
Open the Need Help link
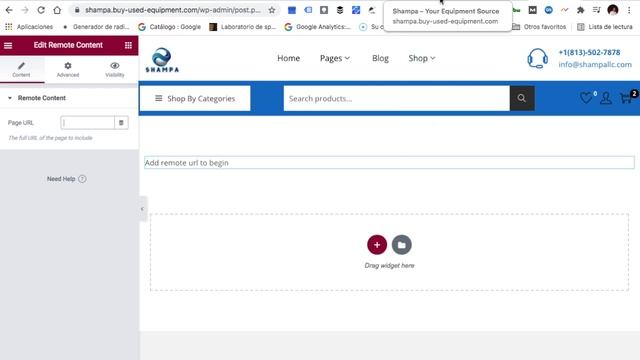click(x=66, y=179)
